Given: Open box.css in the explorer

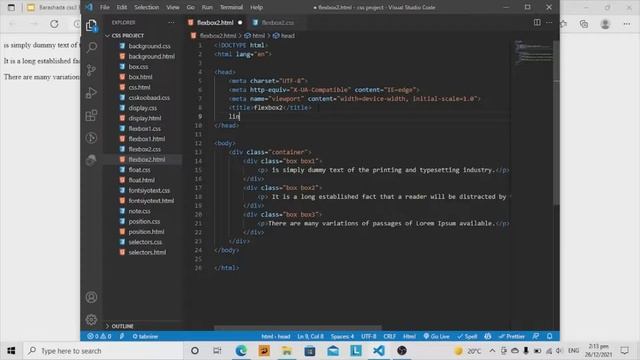Looking at the screenshot, I should click(x=138, y=67).
